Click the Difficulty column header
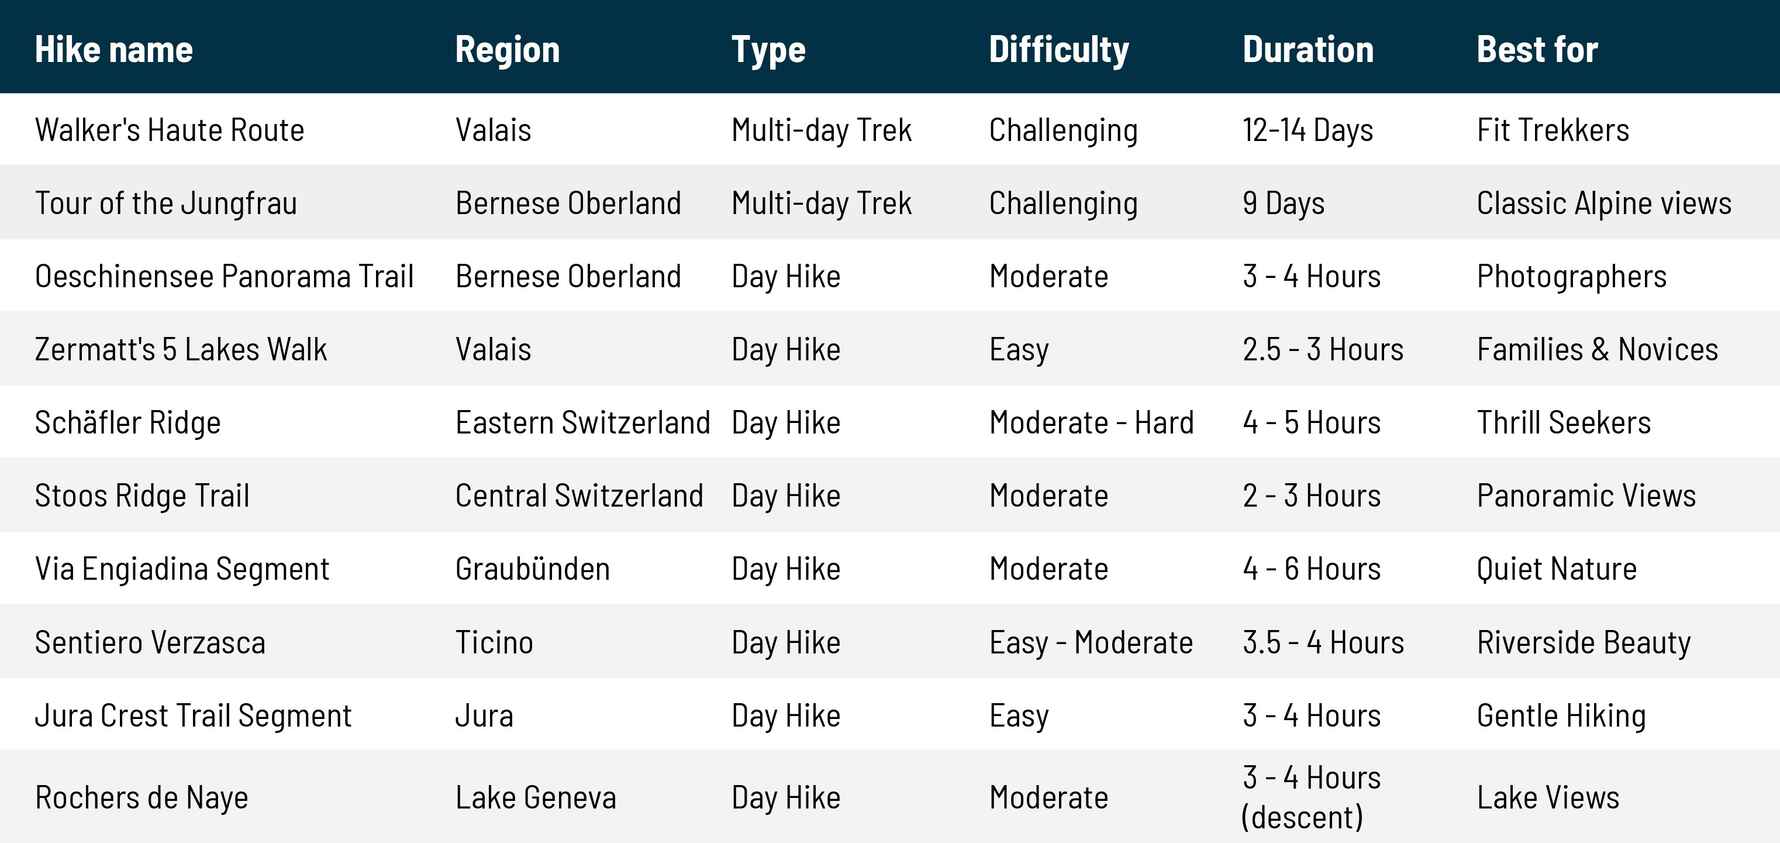Image resolution: width=1780 pixels, height=843 pixels. point(1058,49)
